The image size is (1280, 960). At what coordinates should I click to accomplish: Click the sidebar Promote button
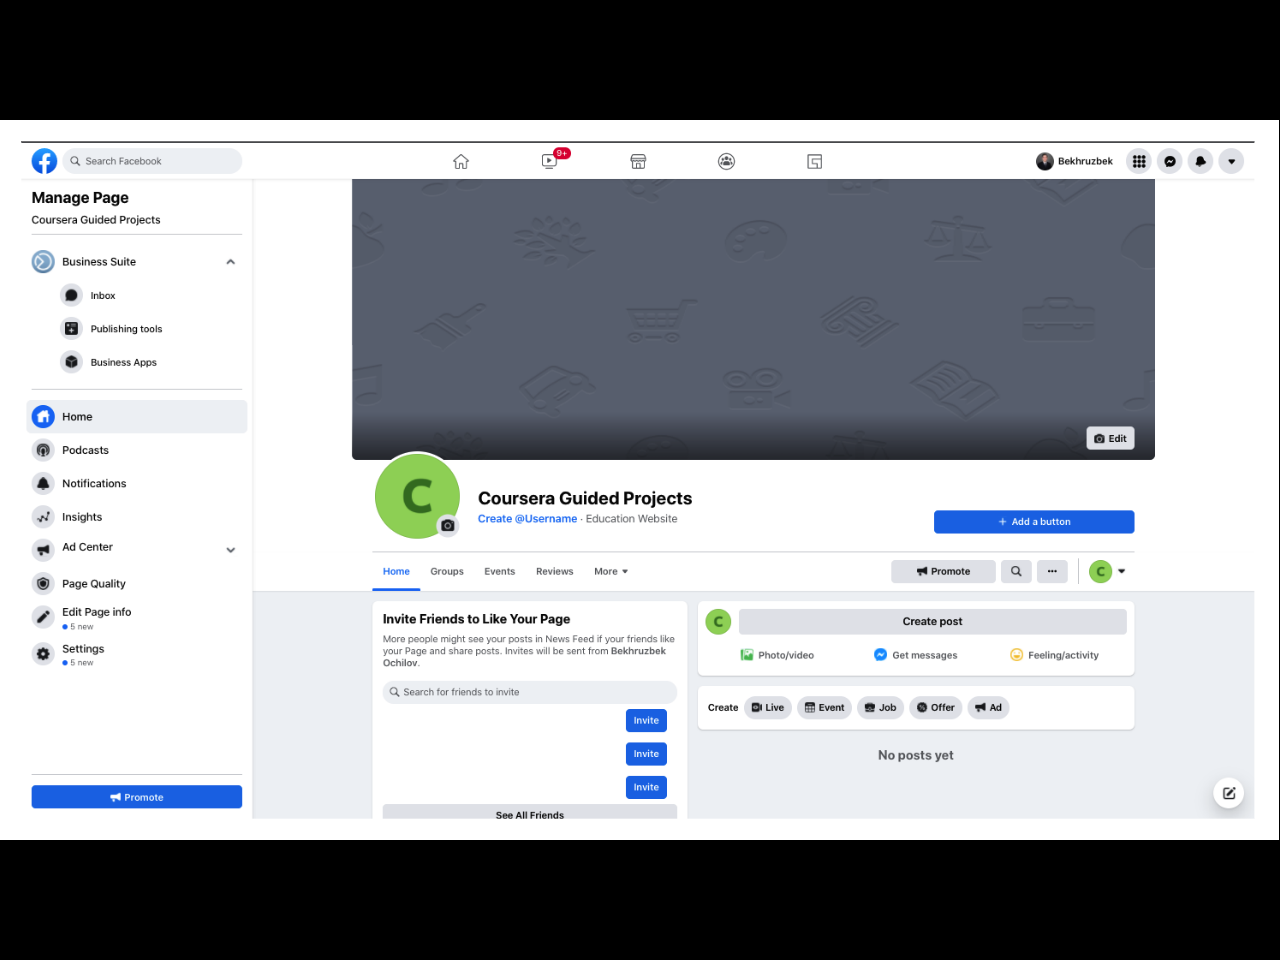click(x=137, y=797)
